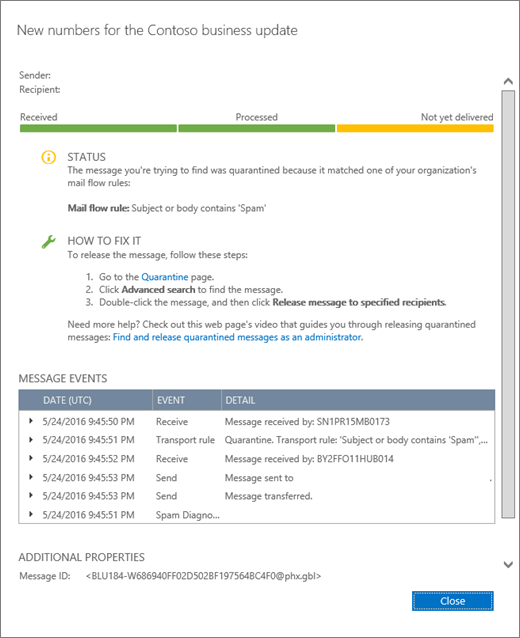Click the Close button
Image resolution: width=520 pixels, height=638 pixels.
(x=452, y=601)
